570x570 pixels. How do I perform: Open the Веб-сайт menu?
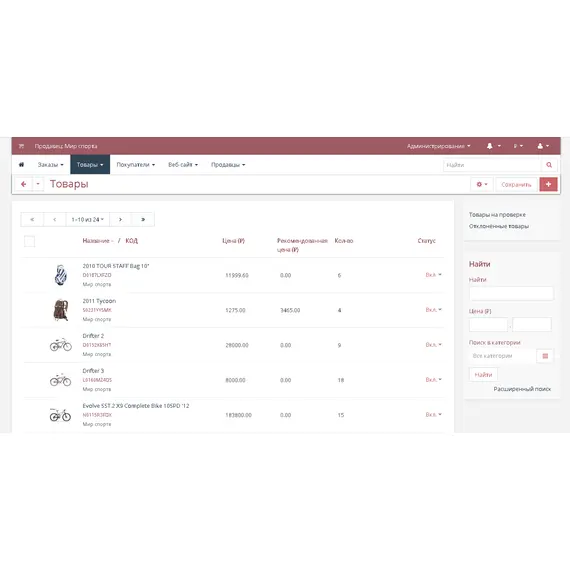[x=183, y=165]
